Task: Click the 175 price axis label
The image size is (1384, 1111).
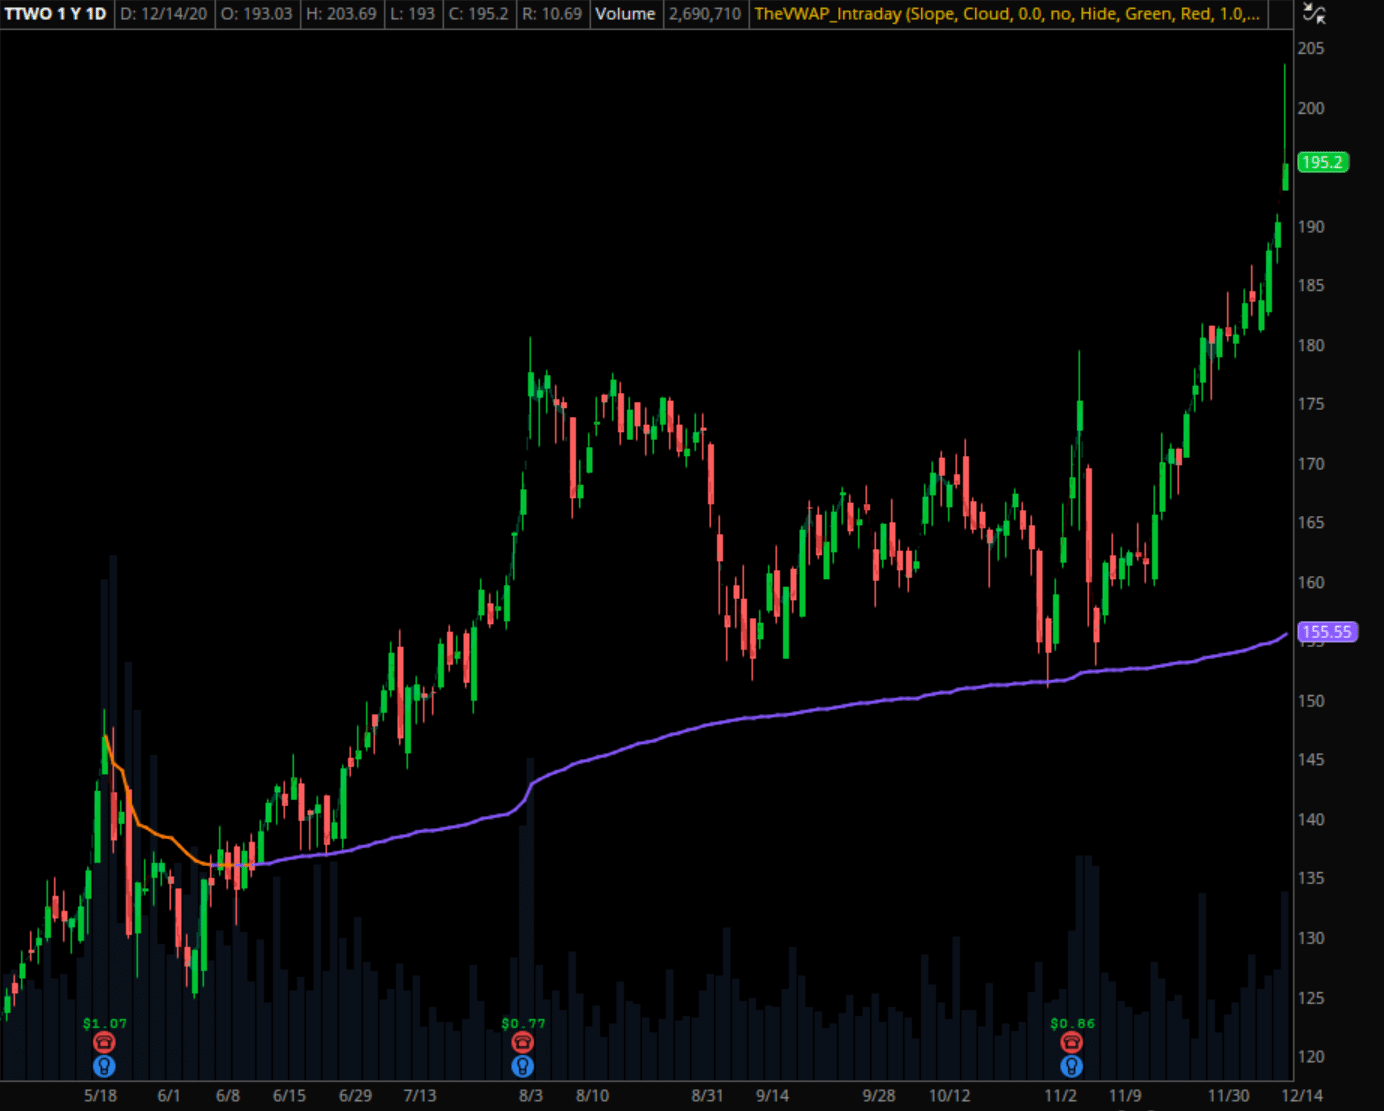Action: [1310, 404]
